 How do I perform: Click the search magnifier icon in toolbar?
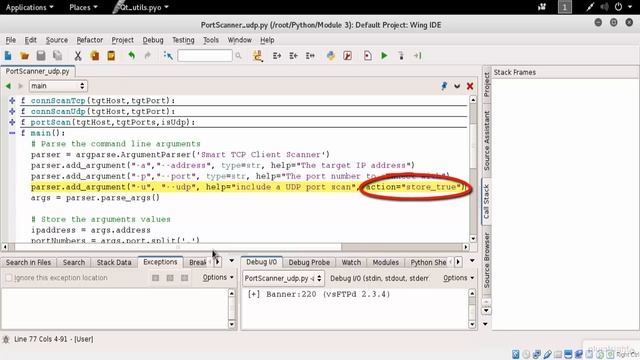click(238, 56)
